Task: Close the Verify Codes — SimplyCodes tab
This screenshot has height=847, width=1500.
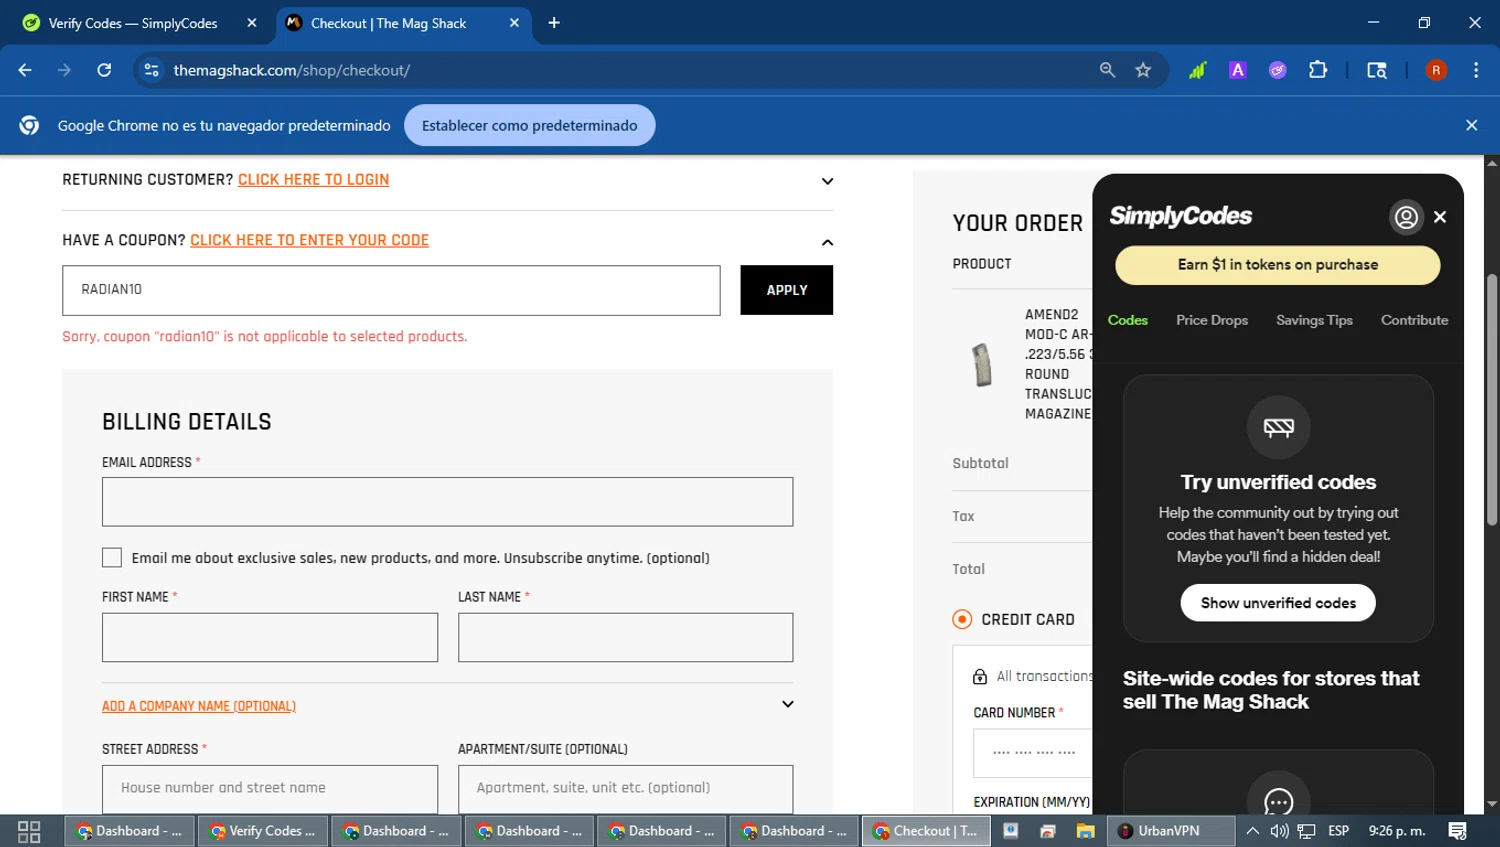Action: [x=252, y=23]
